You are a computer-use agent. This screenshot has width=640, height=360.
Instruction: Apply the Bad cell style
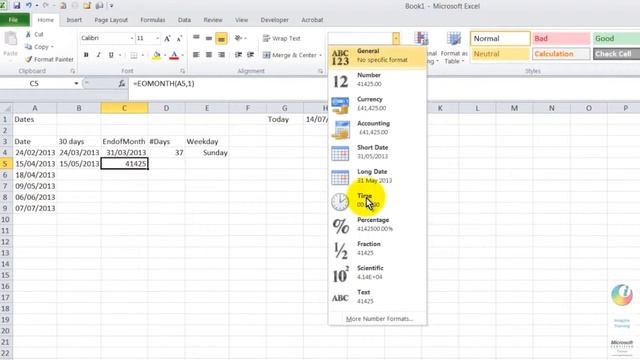pyautogui.click(x=561, y=38)
